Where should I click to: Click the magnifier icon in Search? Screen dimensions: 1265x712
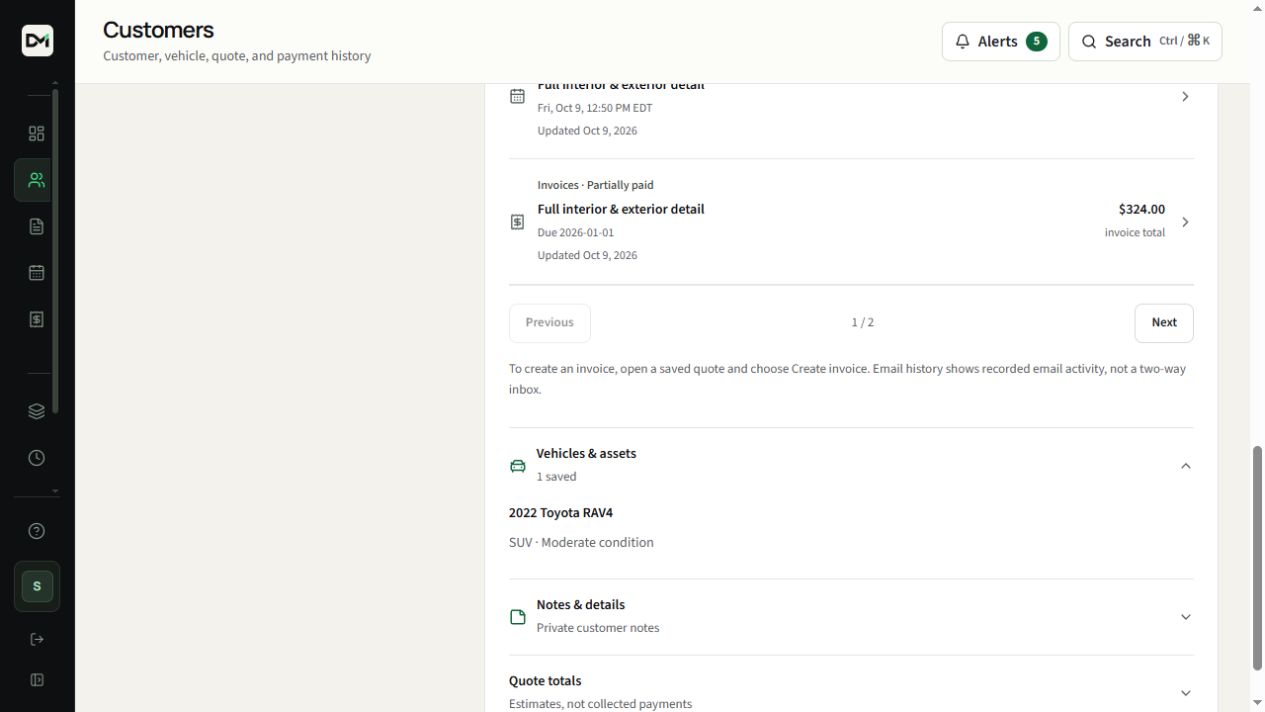[x=1089, y=41]
